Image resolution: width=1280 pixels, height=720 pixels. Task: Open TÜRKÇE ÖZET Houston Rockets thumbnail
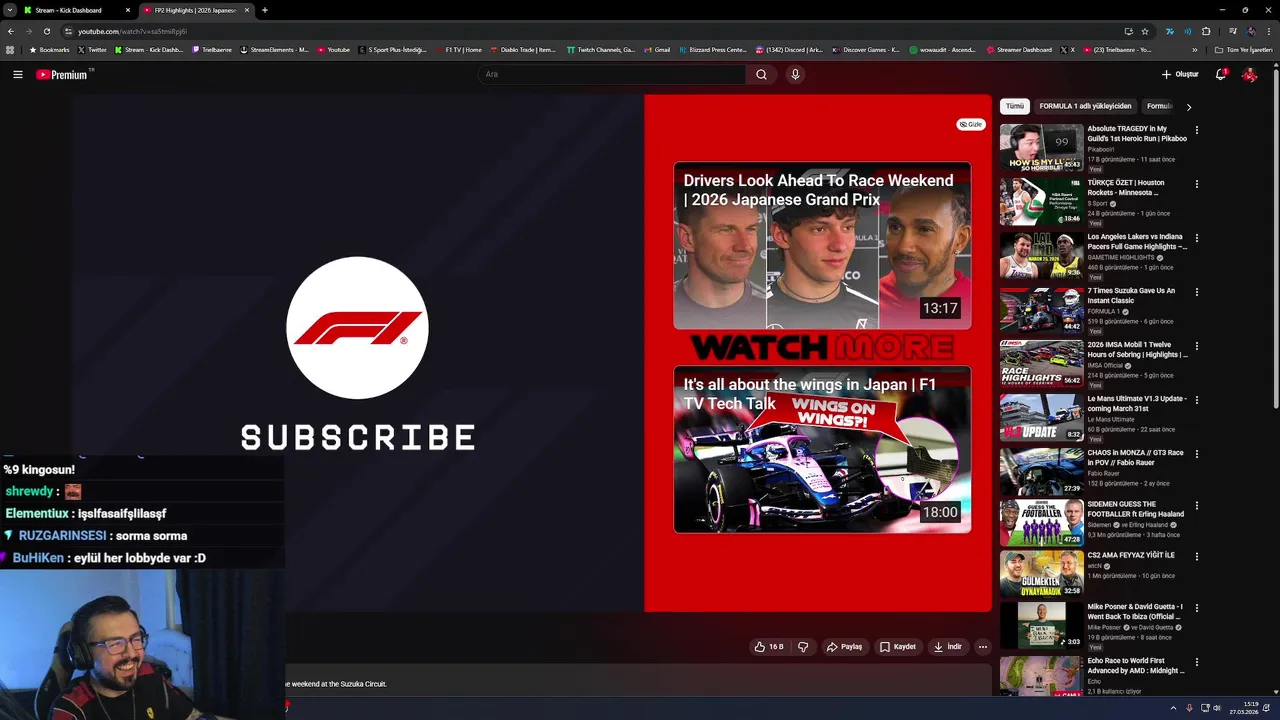coord(1041,202)
